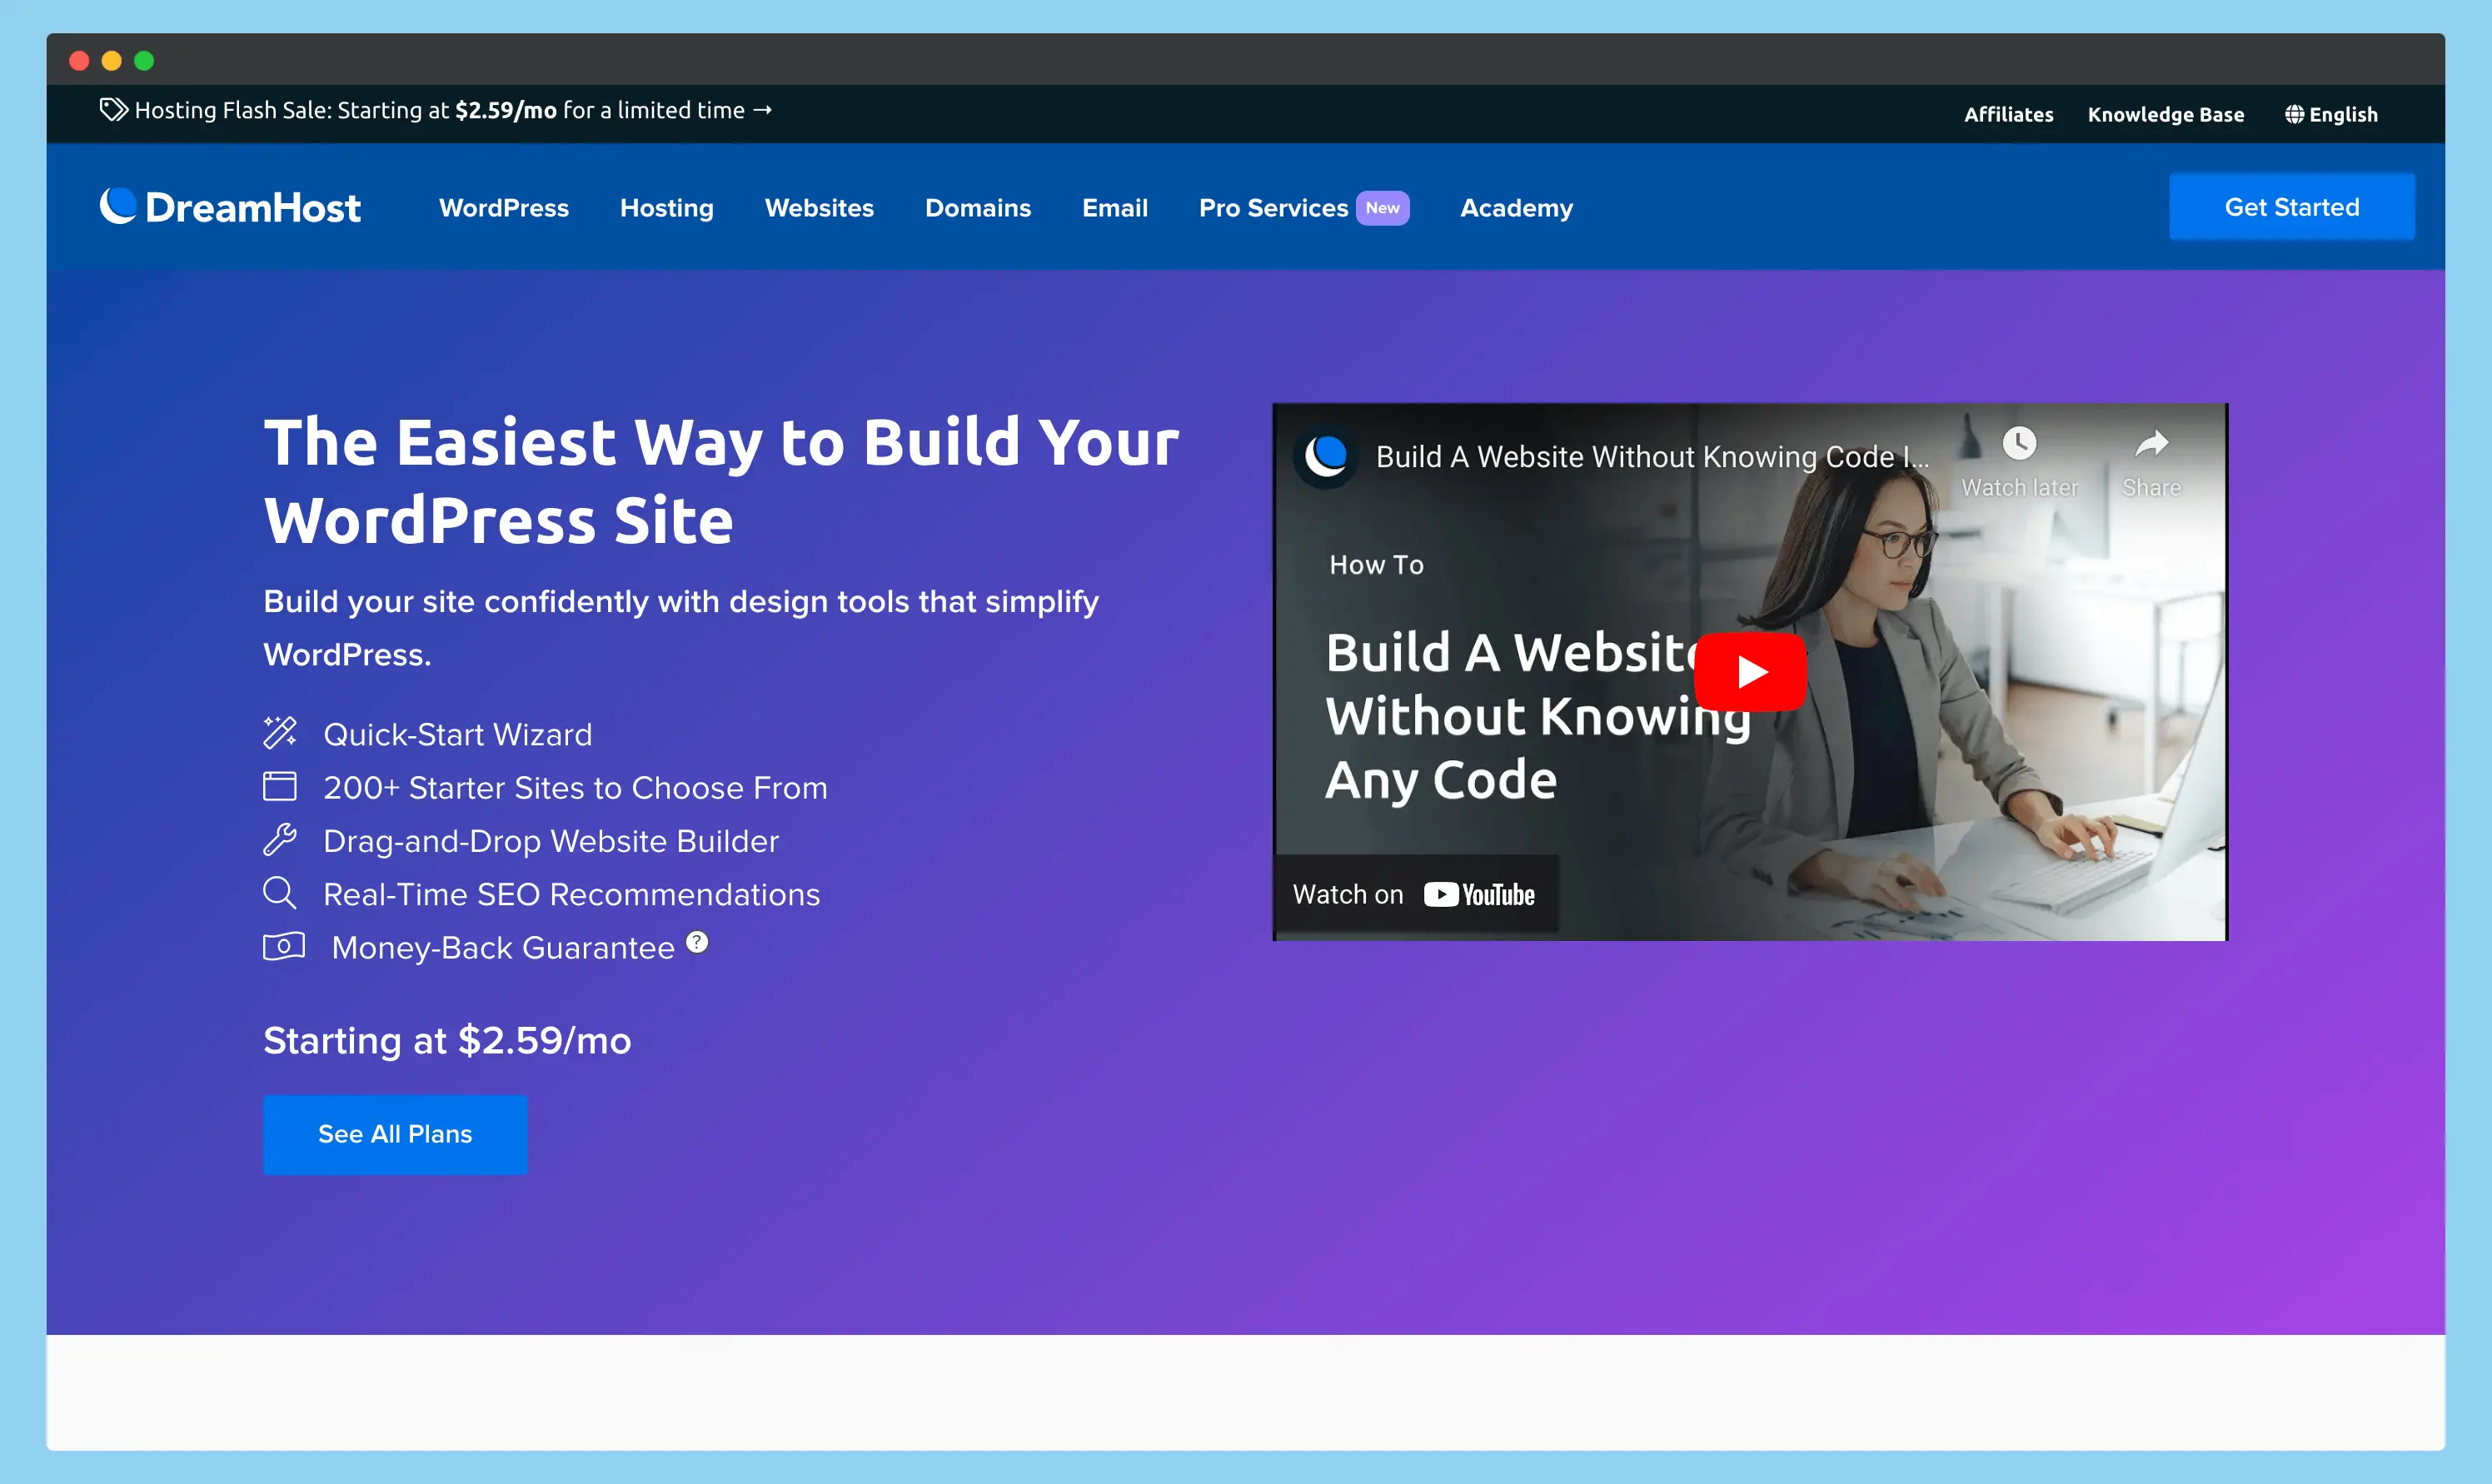This screenshot has width=2492, height=1484.
Task: Click the 200+ Starter Sites browser icon
Action: 280,787
